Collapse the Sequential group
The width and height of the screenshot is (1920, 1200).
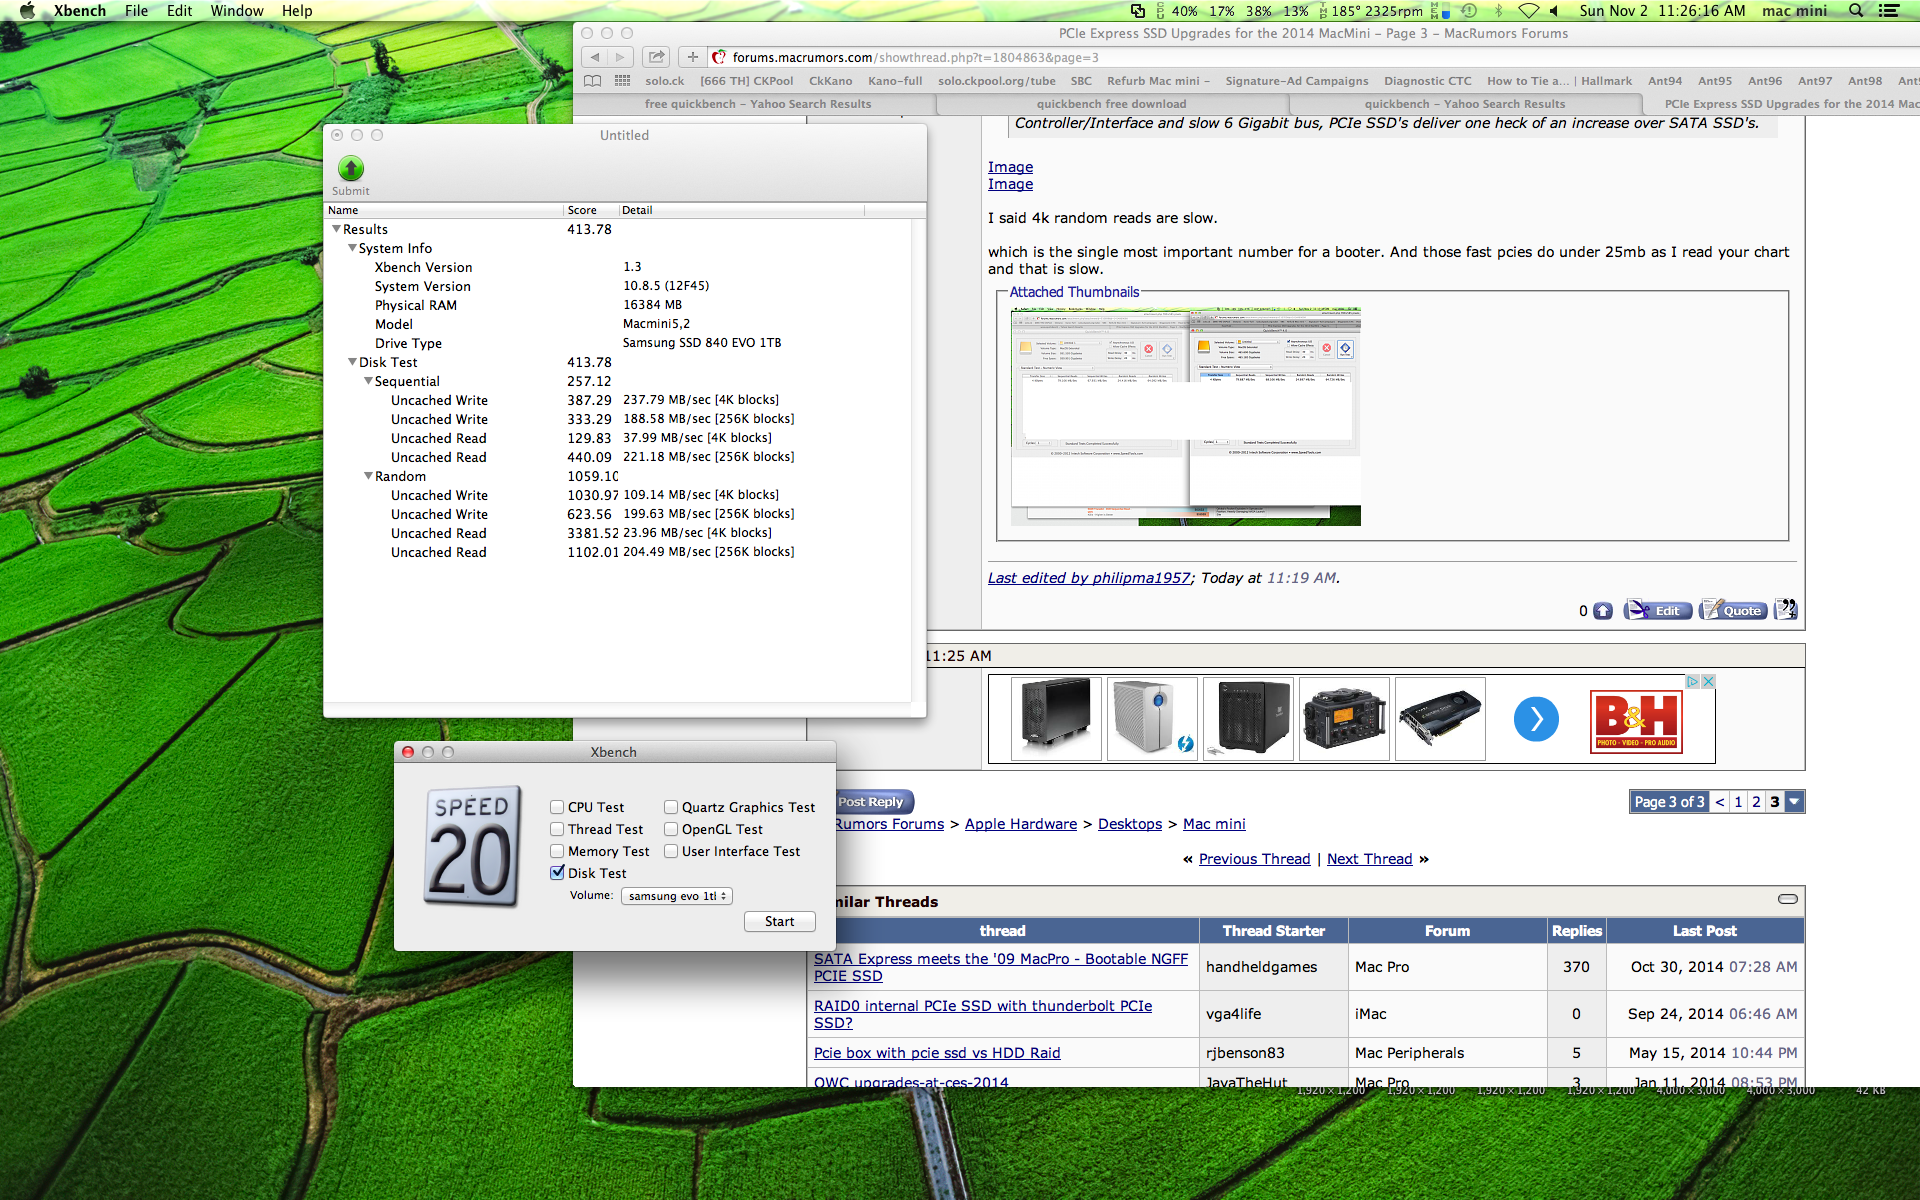(368, 381)
